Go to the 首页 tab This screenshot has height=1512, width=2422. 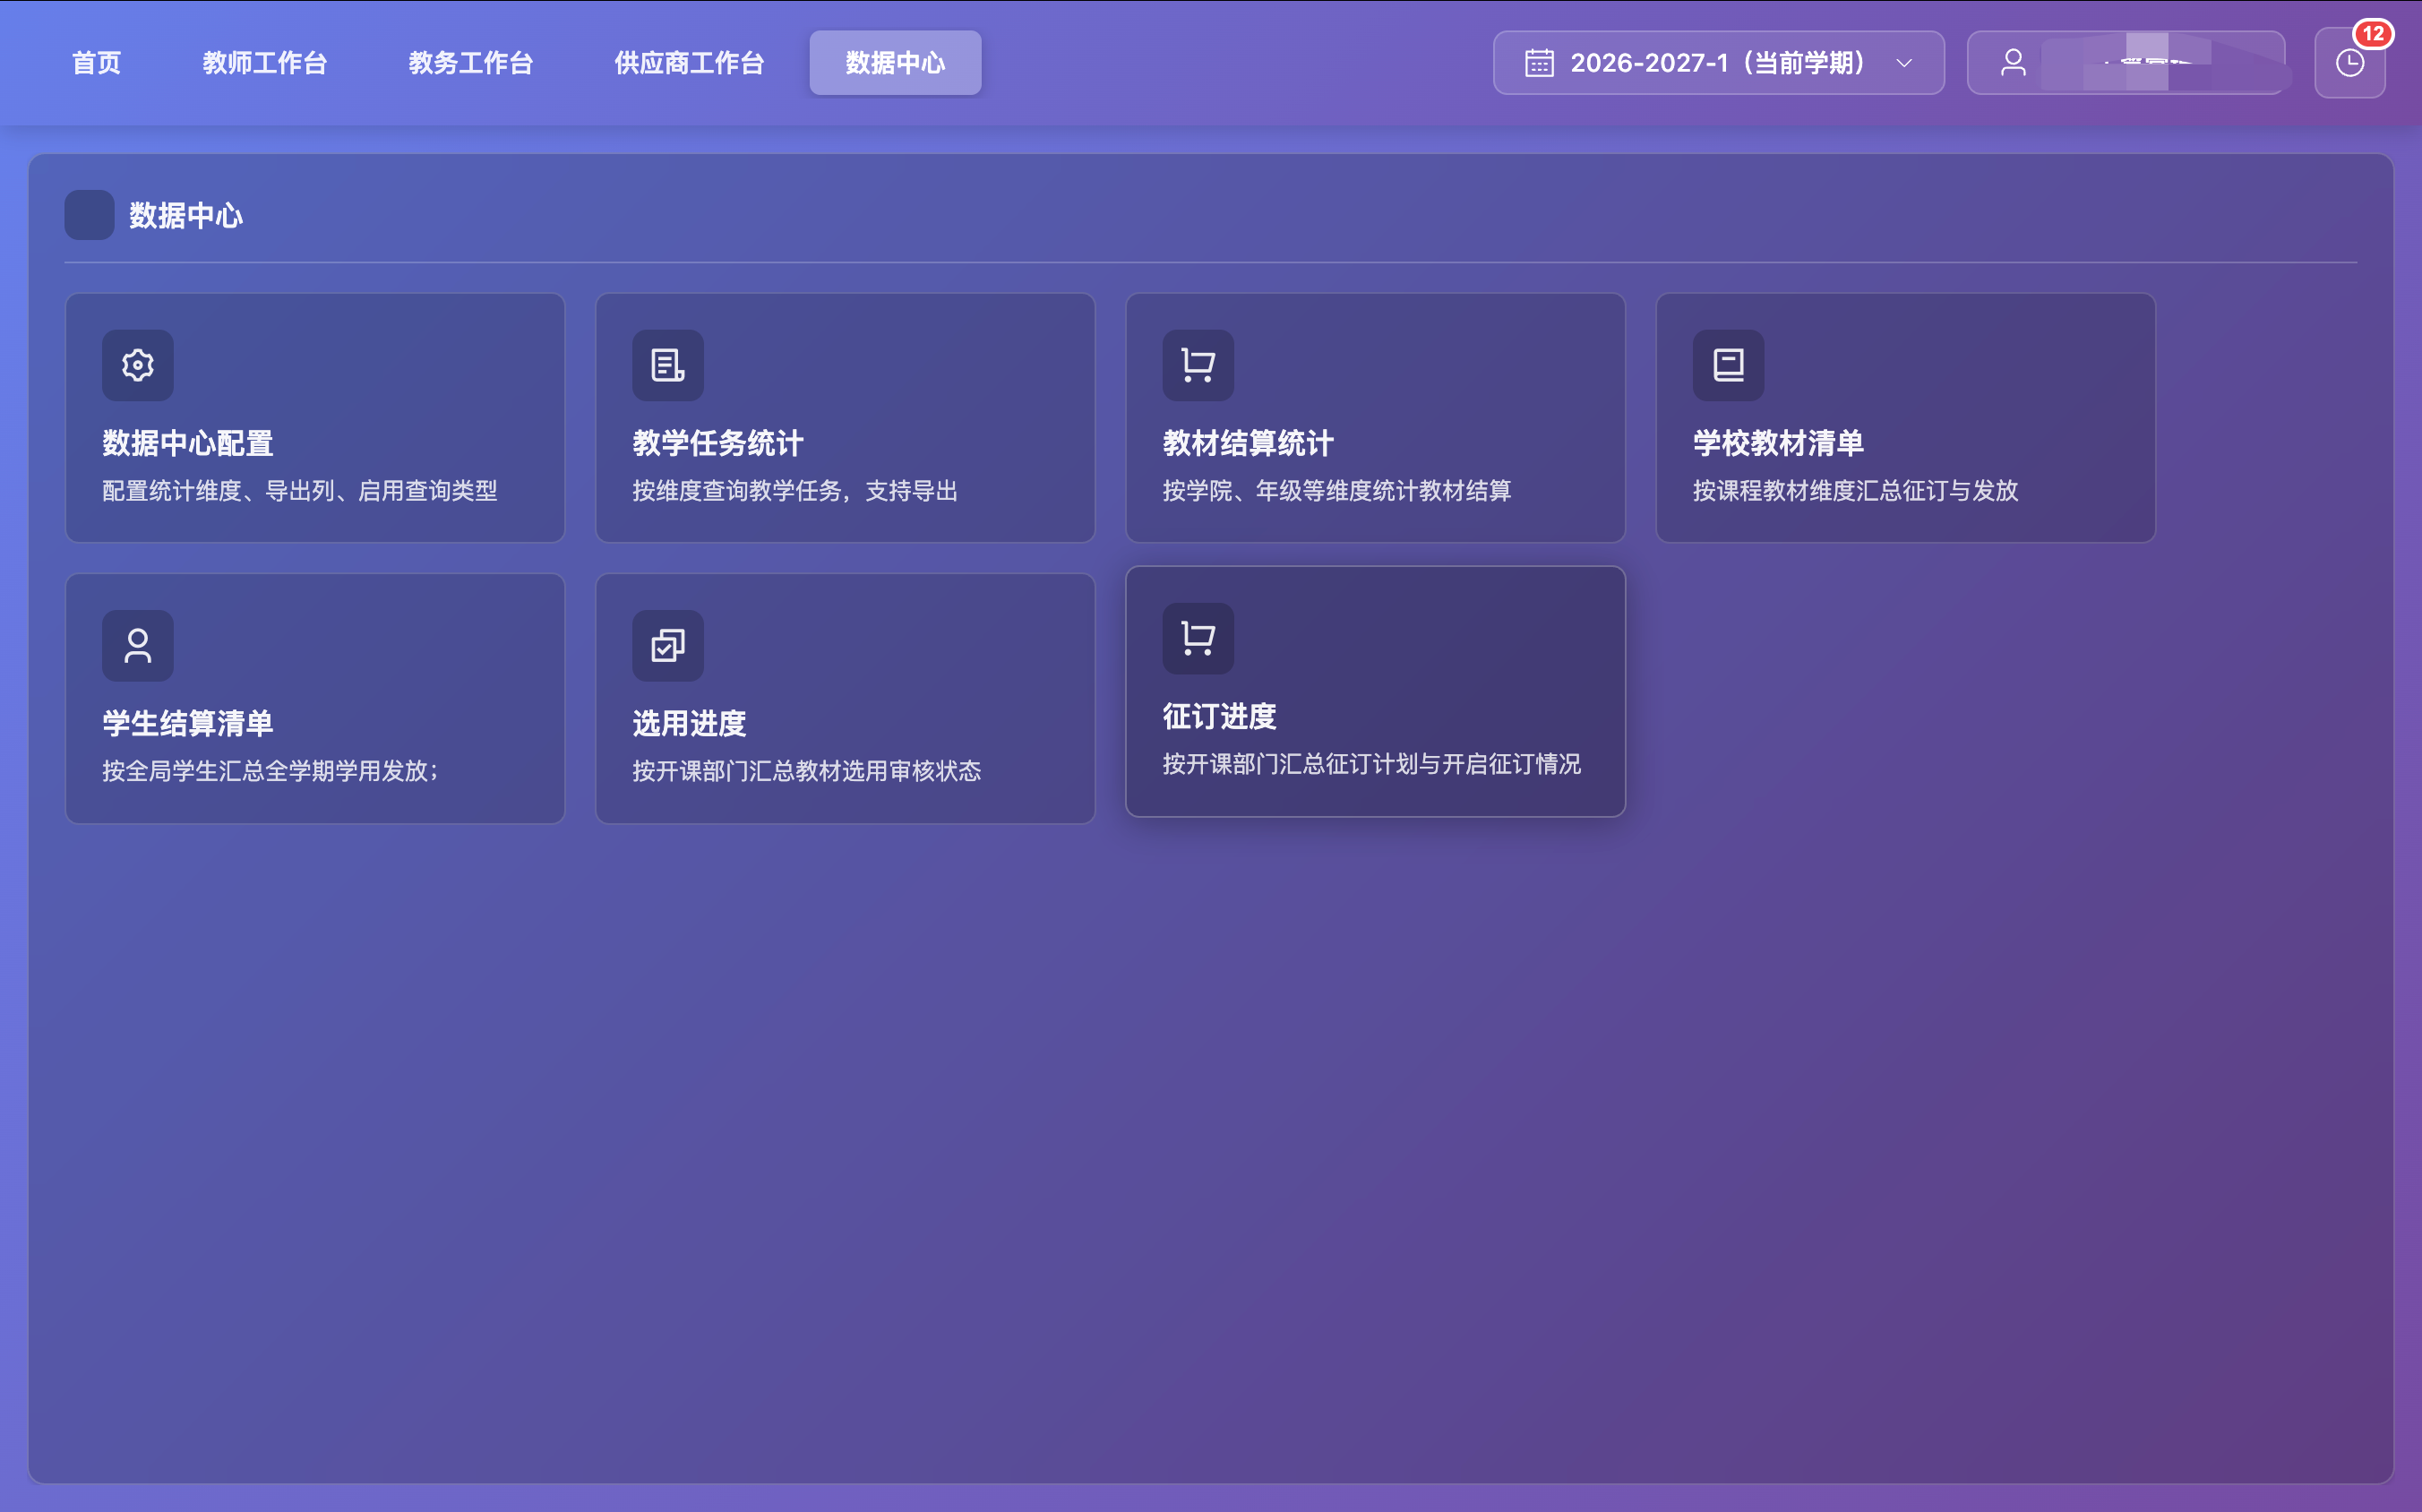click(96, 63)
